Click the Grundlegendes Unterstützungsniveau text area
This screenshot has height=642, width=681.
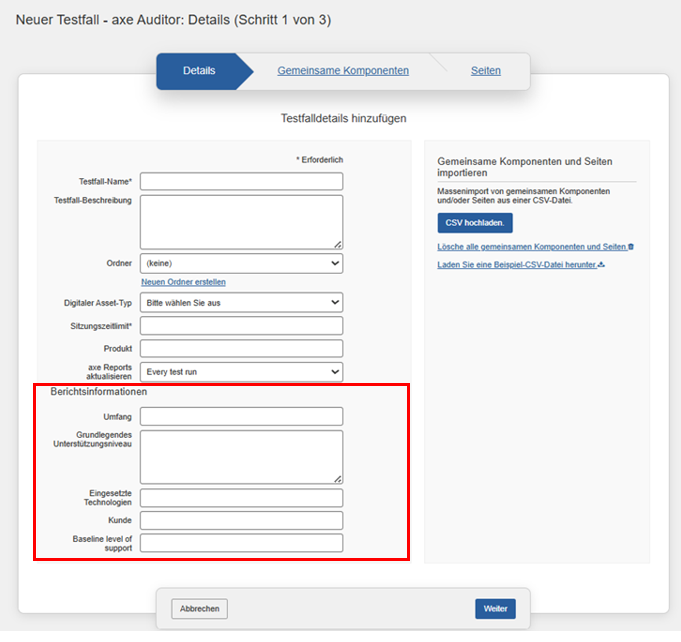tap(241, 457)
